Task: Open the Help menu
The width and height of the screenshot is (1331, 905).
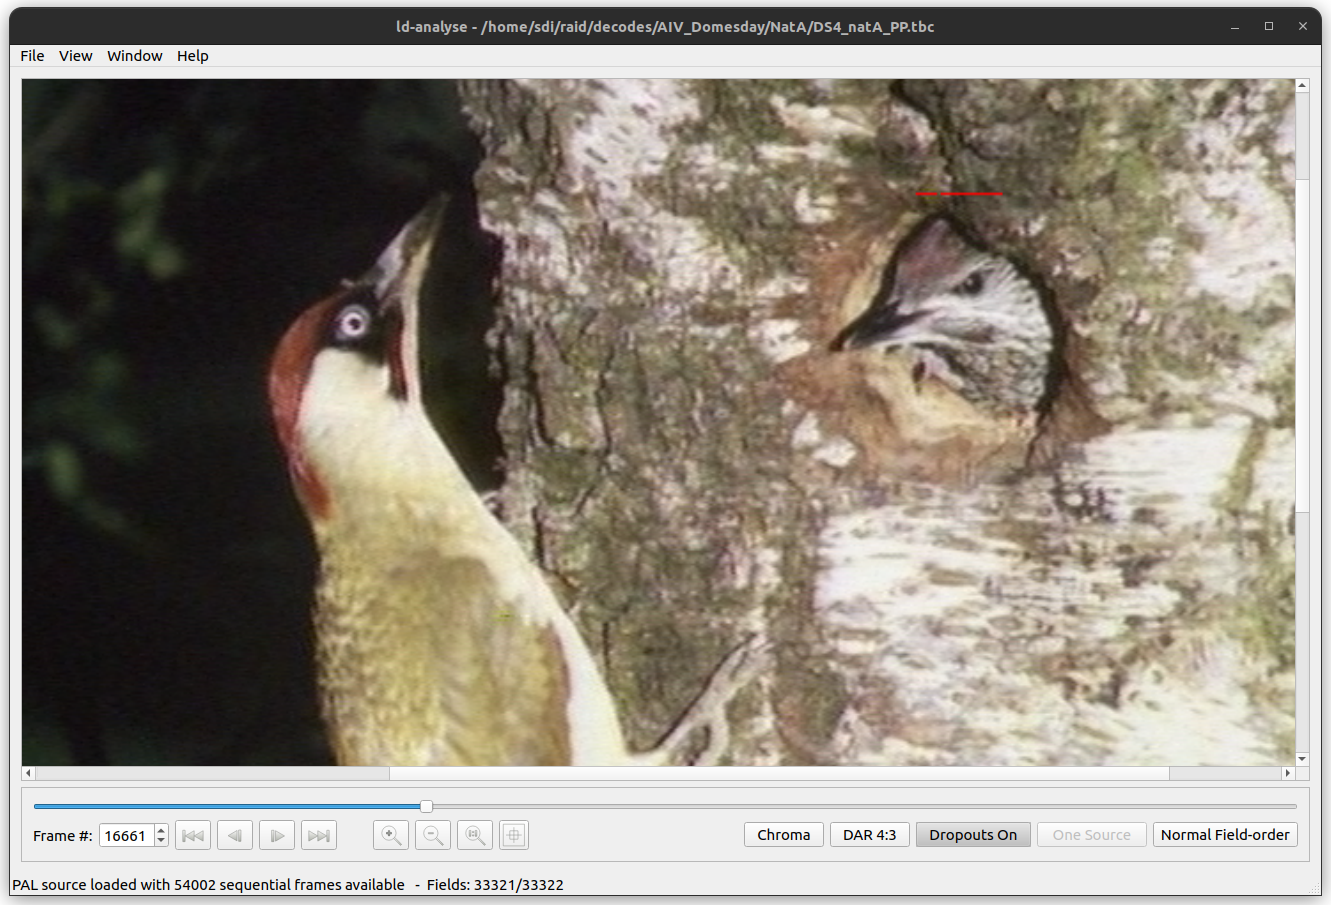Action: [193, 56]
